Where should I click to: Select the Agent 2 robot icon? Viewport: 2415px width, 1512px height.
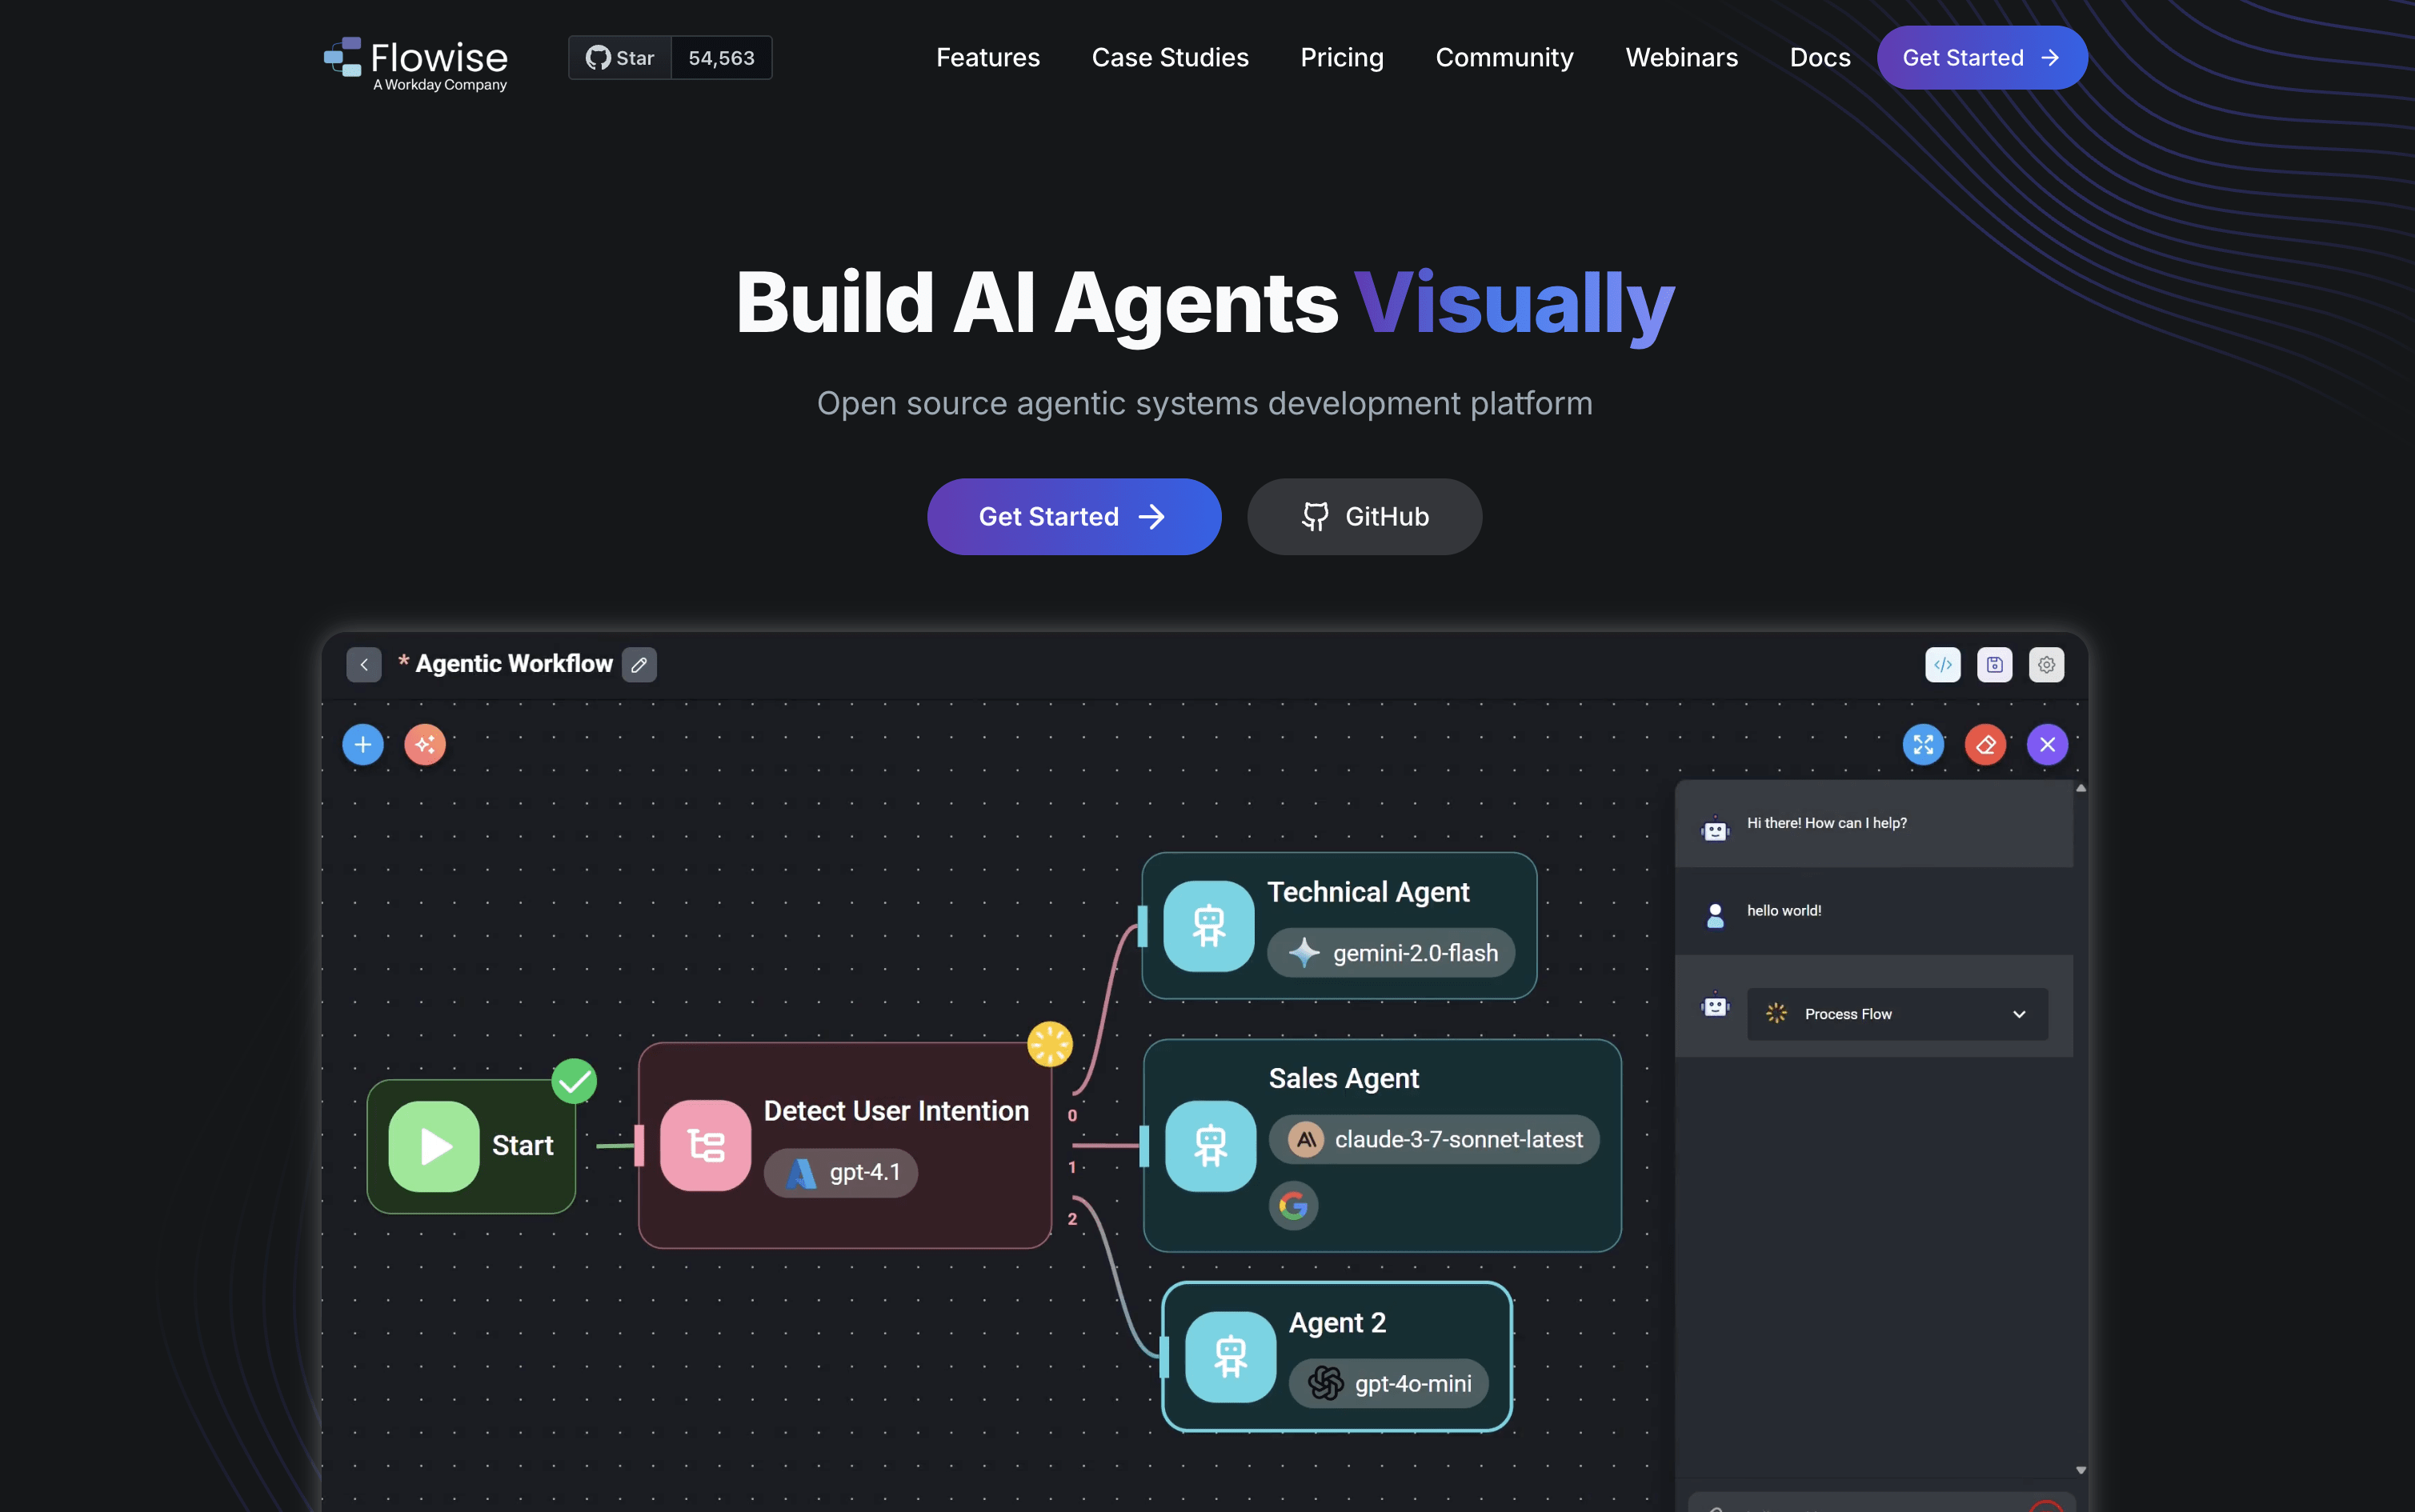1230,1357
